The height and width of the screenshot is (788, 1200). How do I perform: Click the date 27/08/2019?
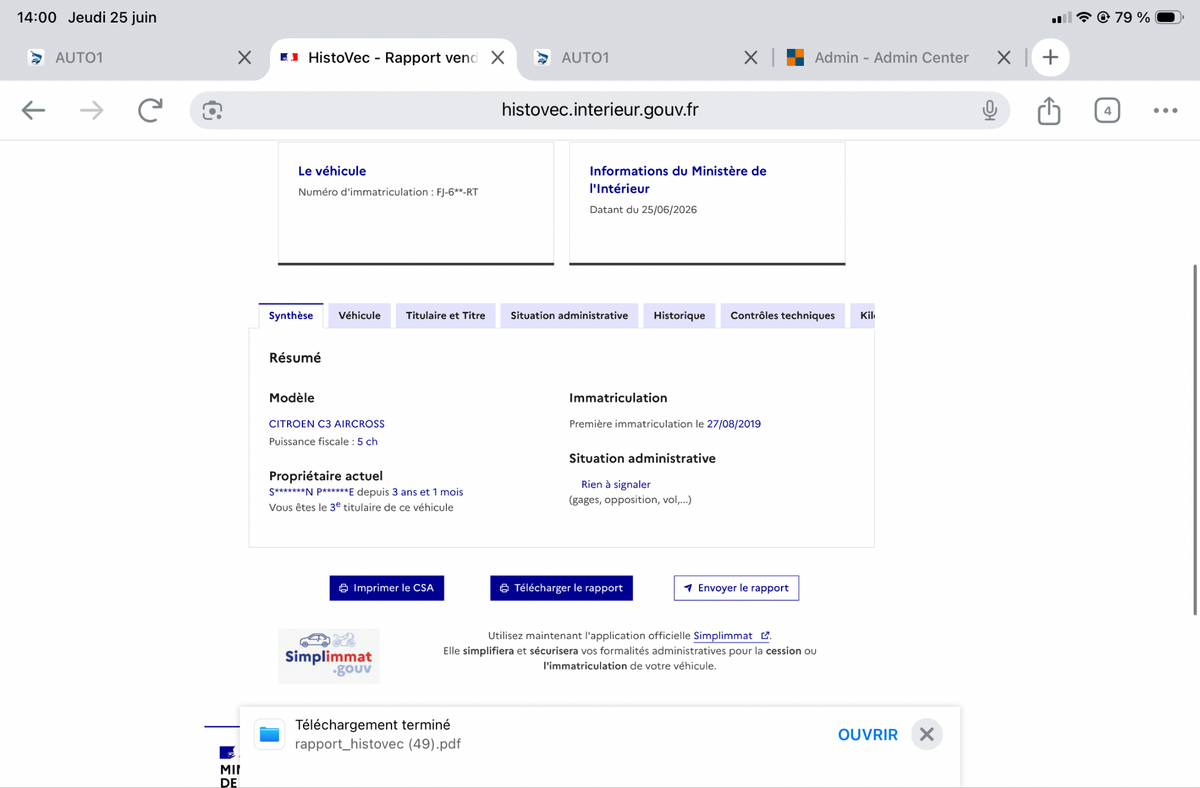pyautogui.click(x=734, y=424)
